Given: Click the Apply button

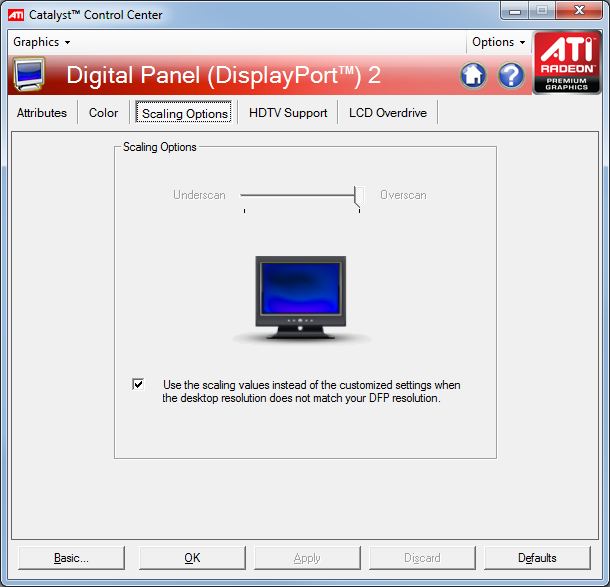Looking at the screenshot, I should coord(307,558).
